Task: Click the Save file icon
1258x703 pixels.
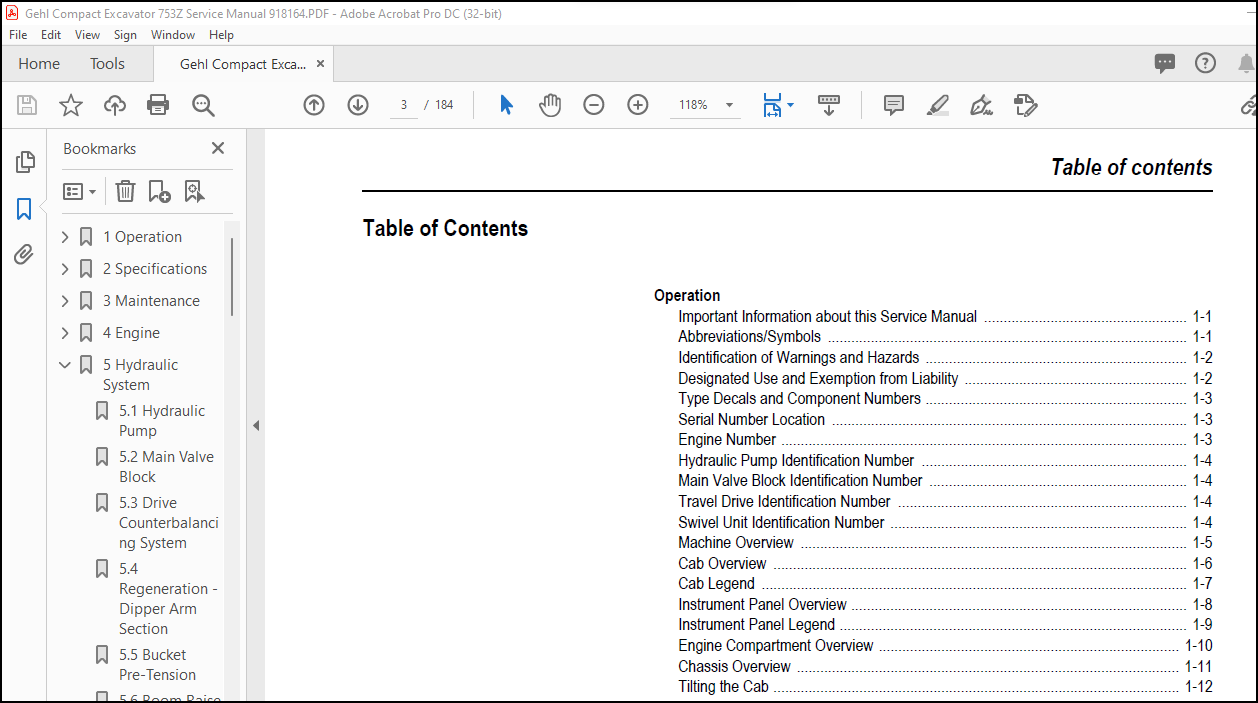Action: click(x=27, y=105)
